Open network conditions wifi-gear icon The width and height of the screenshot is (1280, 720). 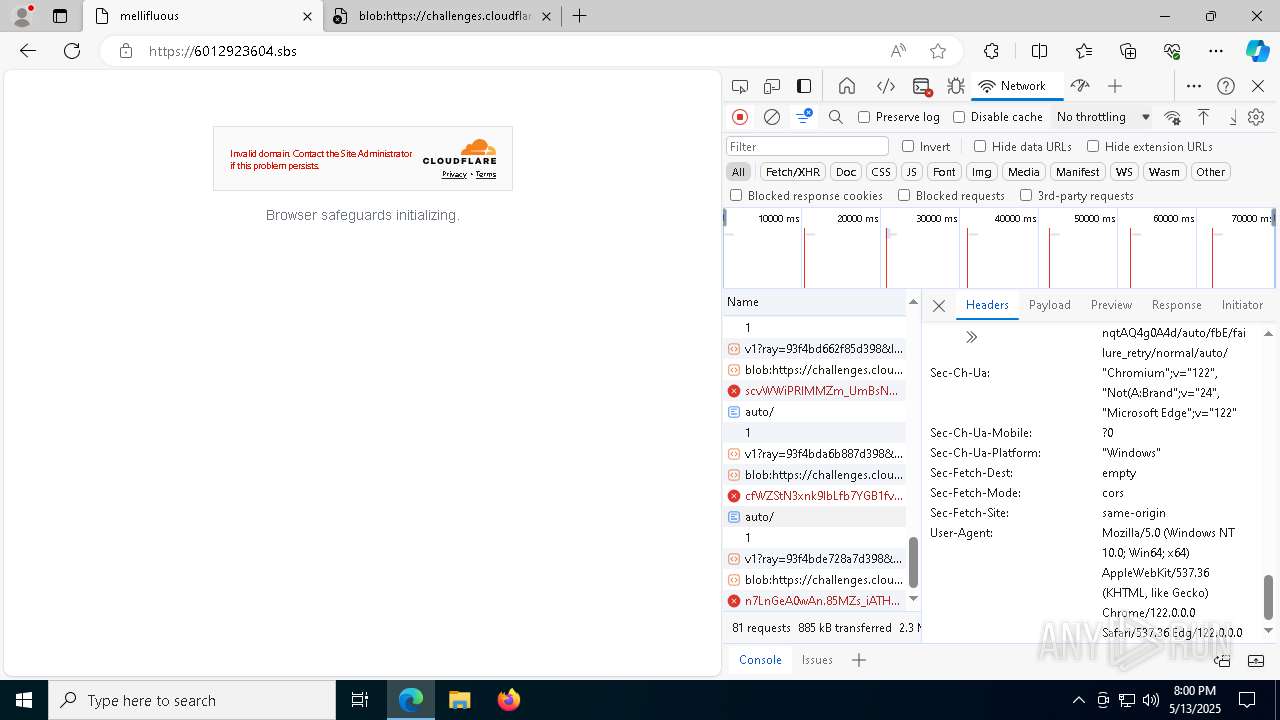point(1173,117)
